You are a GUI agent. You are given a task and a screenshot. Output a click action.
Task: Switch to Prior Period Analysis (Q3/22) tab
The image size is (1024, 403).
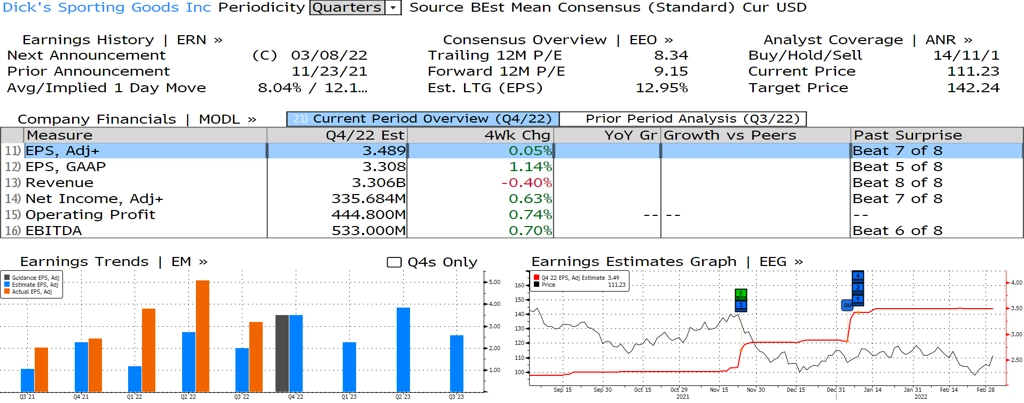pos(684,119)
